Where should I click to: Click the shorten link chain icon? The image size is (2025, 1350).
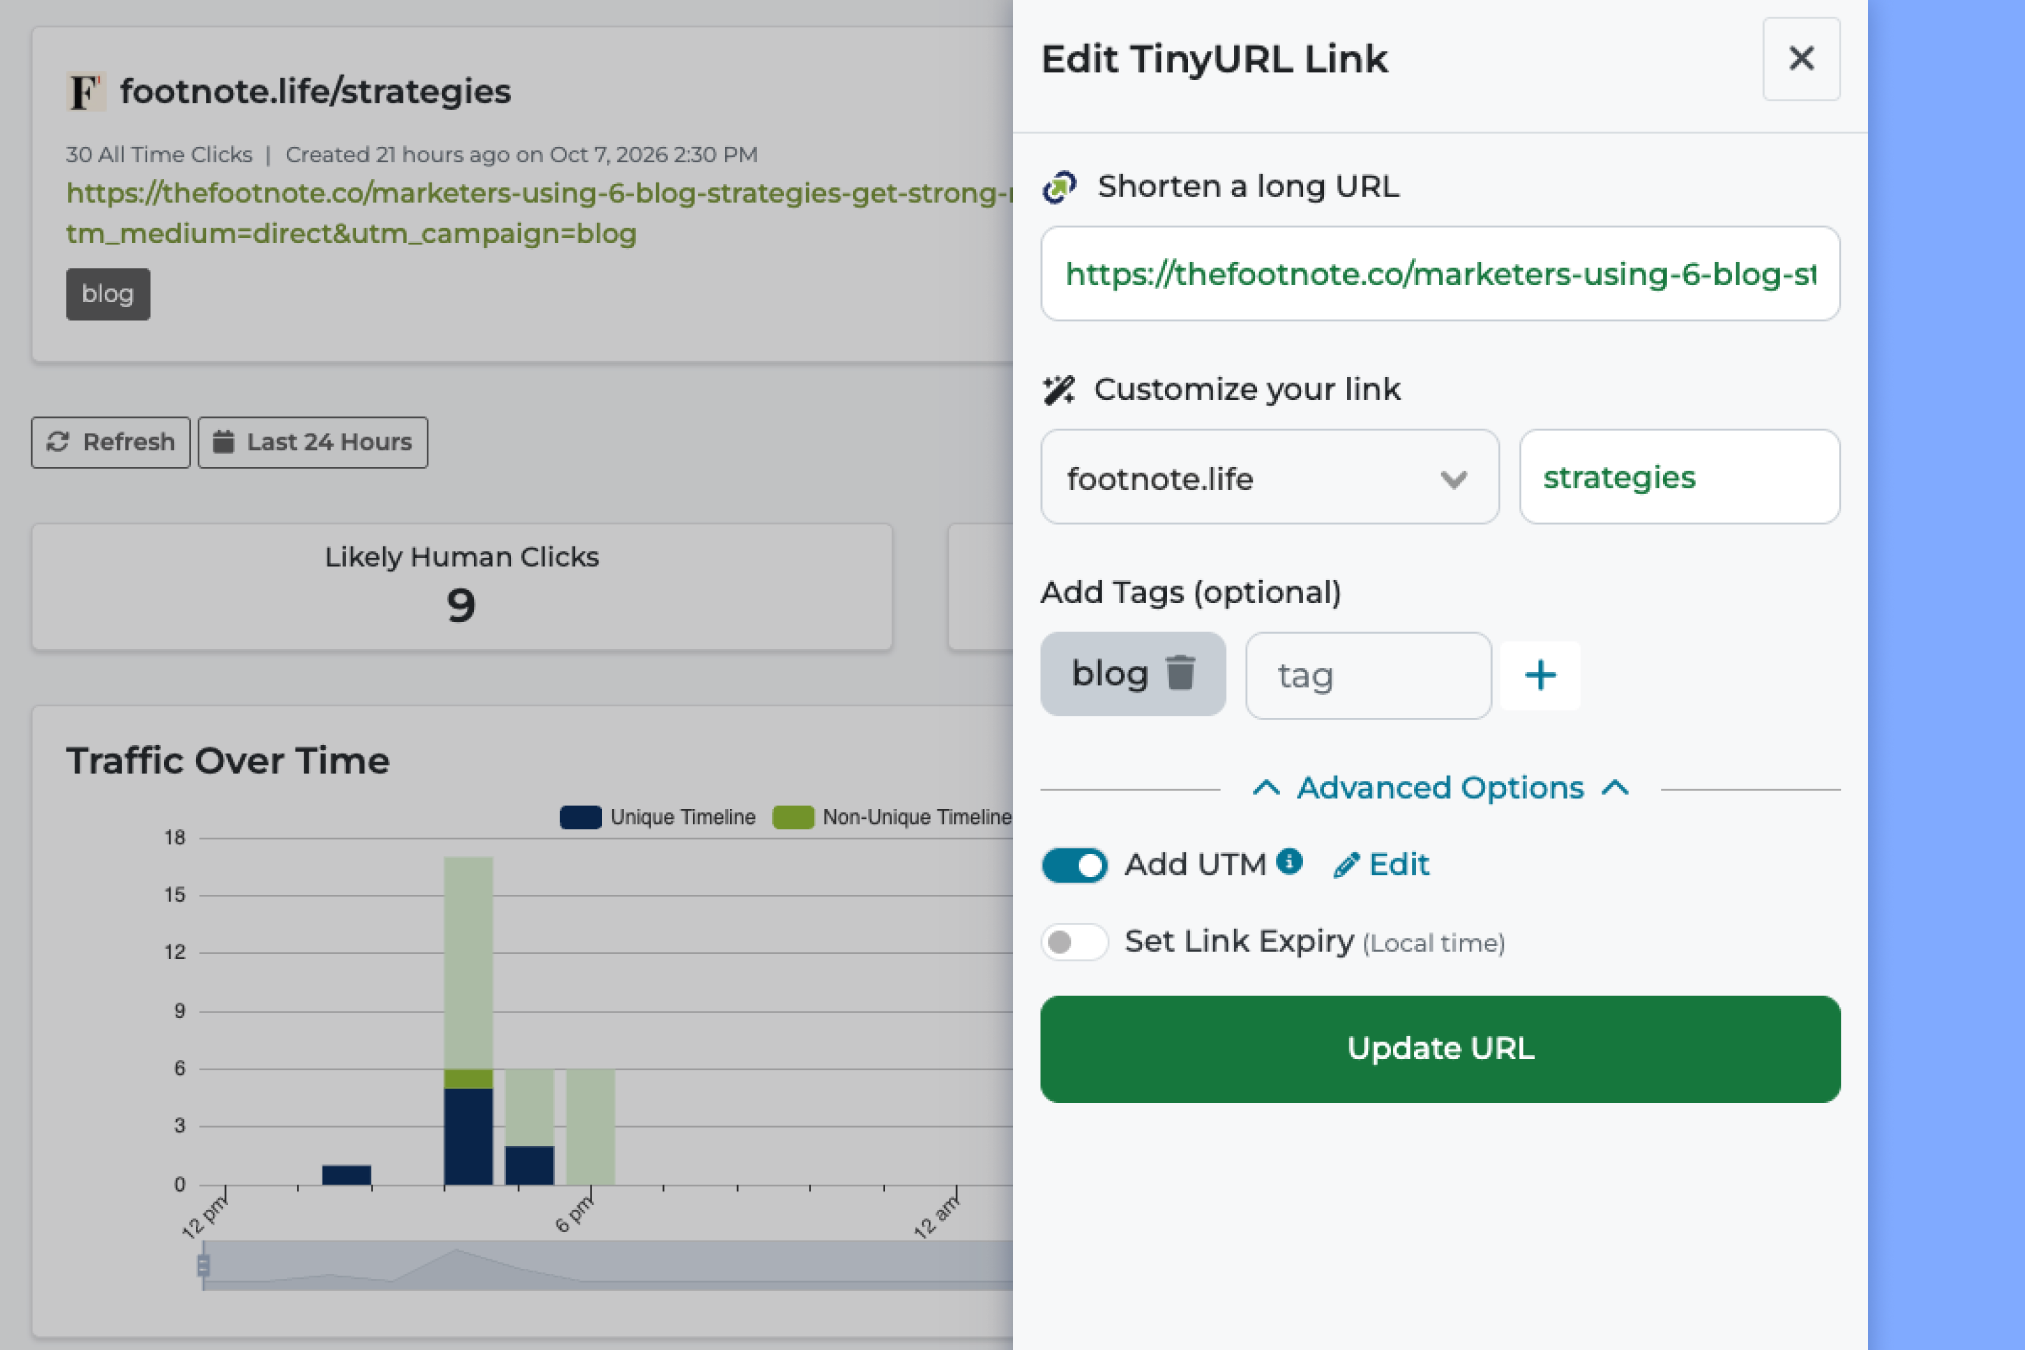pyautogui.click(x=1060, y=187)
